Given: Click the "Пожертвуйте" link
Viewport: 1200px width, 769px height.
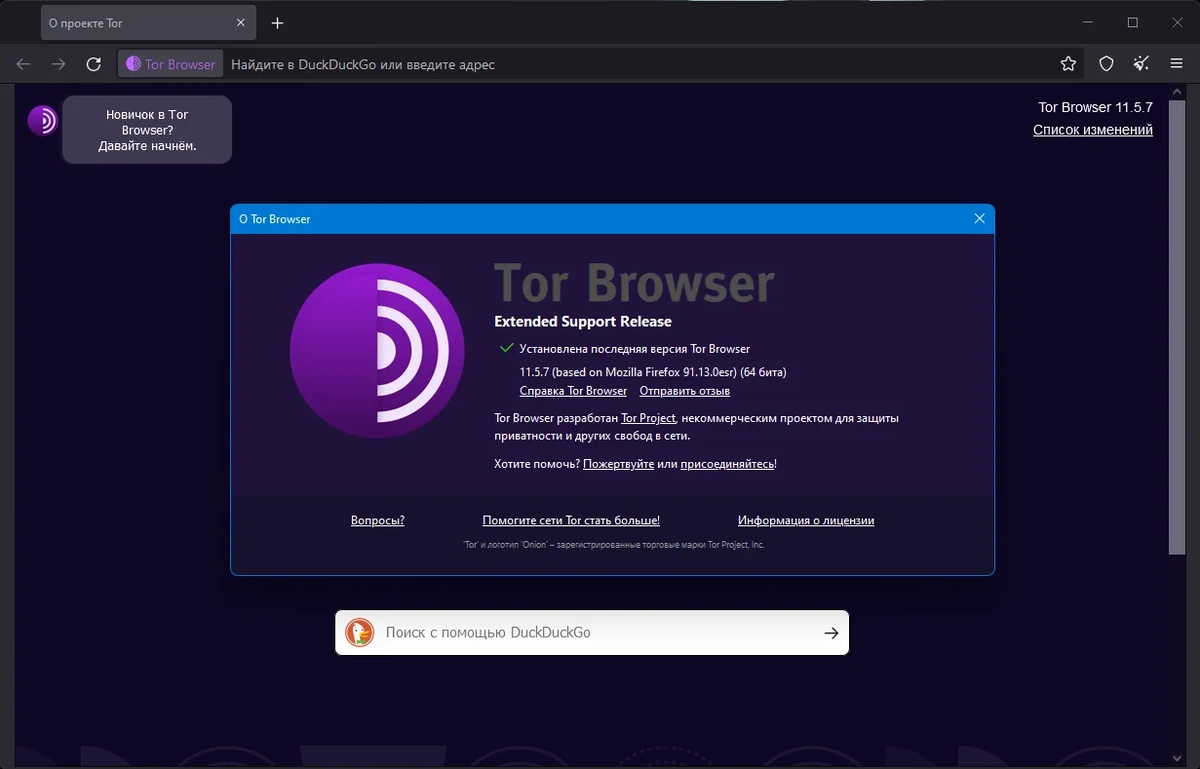Looking at the screenshot, I should click(x=619, y=464).
